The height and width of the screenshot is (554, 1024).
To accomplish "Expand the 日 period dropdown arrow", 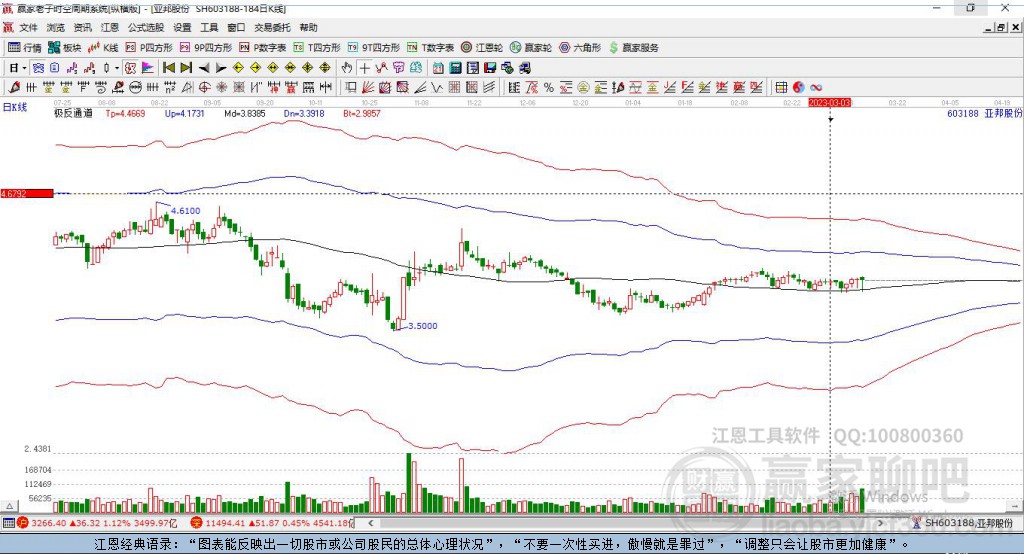I will [x=24, y=68].
